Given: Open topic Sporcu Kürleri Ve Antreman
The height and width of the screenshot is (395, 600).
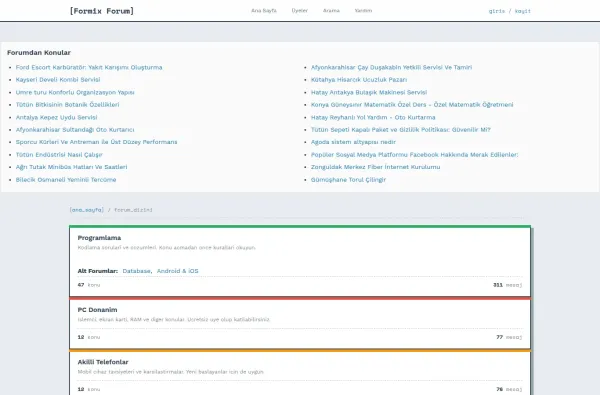Looking at the screenshot, I should pyautogui.click(x=96, y=142).
